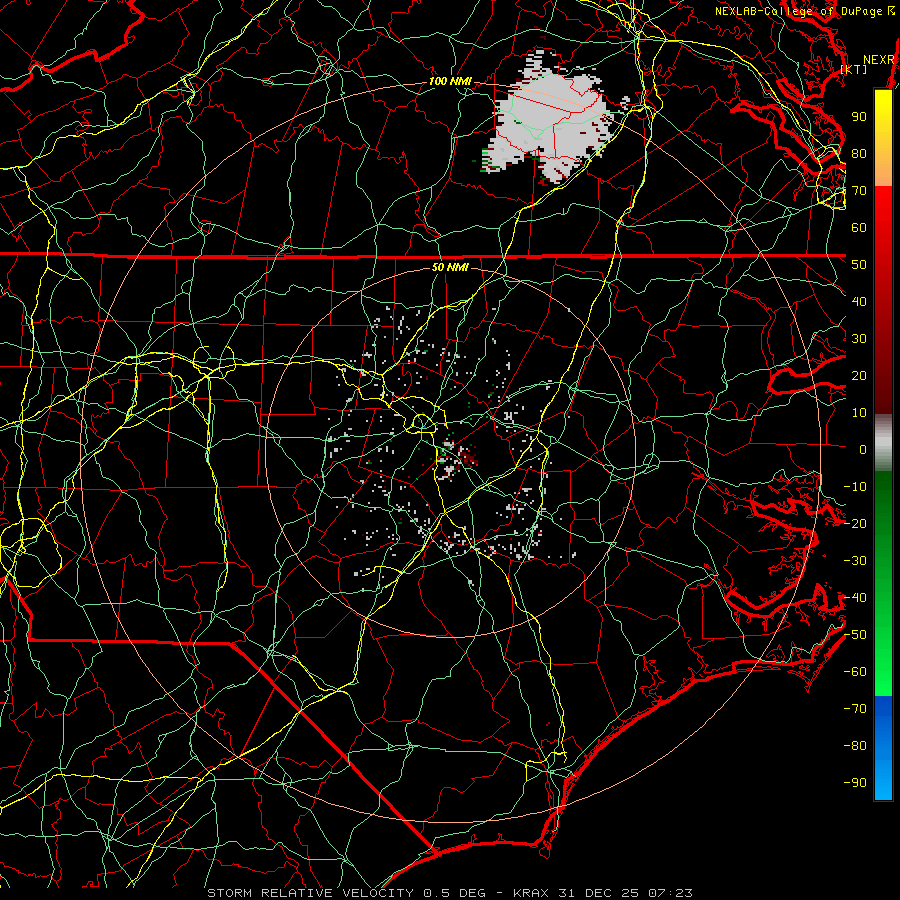This screenshot has width=900, height=900.
Task: Pick the gray zero-velocity segment of color bar
Action: click(x=883, y=443)
